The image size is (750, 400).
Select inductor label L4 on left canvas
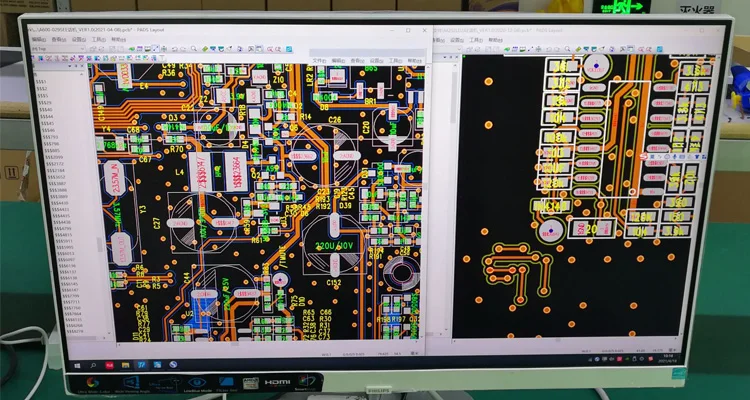tap(179, 172)
